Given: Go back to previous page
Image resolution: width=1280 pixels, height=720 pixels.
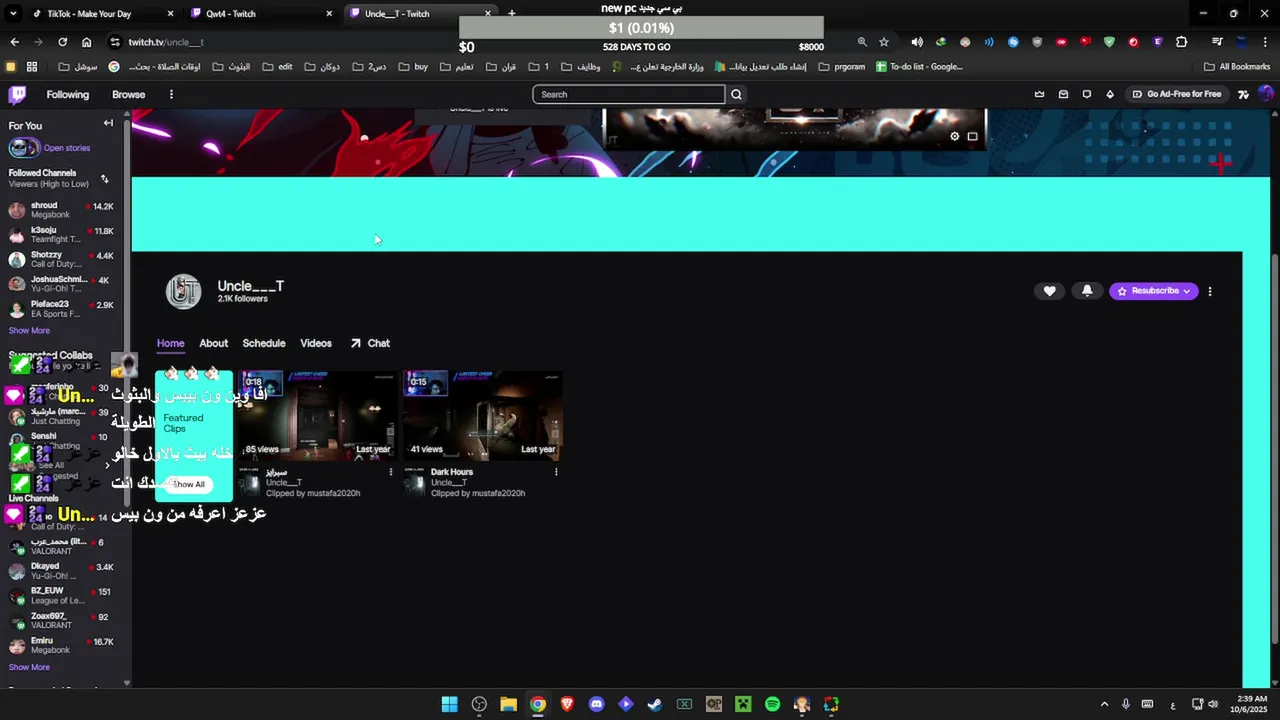Looking at the screenshot, I should click(x=14, y=42).
